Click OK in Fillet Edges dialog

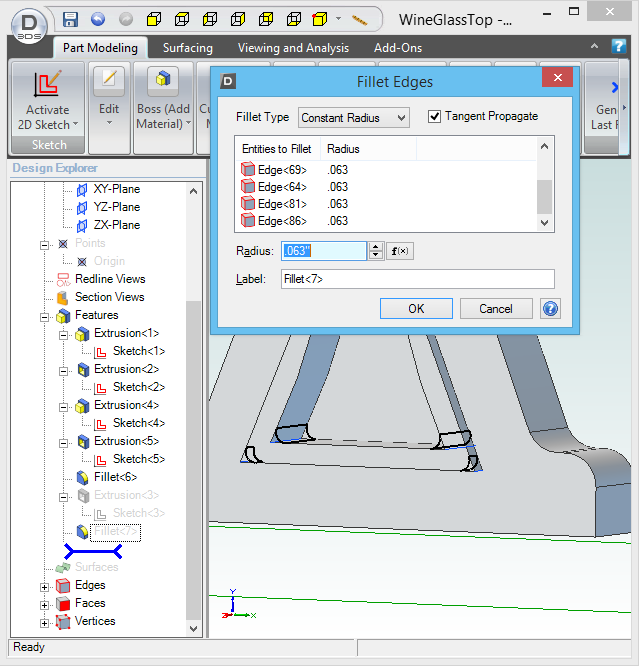point(416,309)
